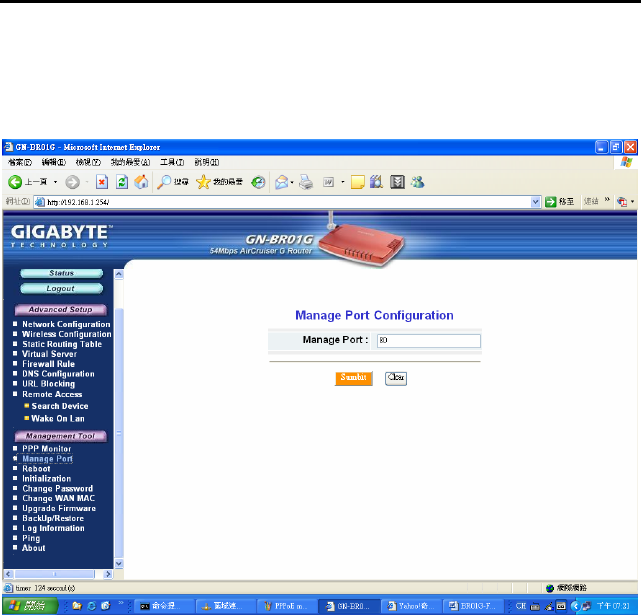Open the Search magnifier tool

click(164, 182)
